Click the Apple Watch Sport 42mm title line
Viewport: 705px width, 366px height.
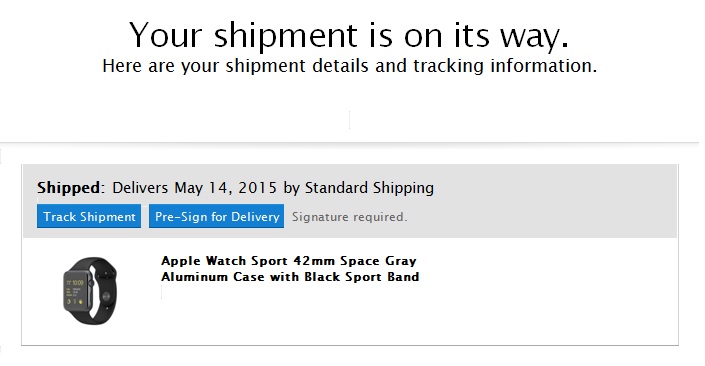(289, 261)
